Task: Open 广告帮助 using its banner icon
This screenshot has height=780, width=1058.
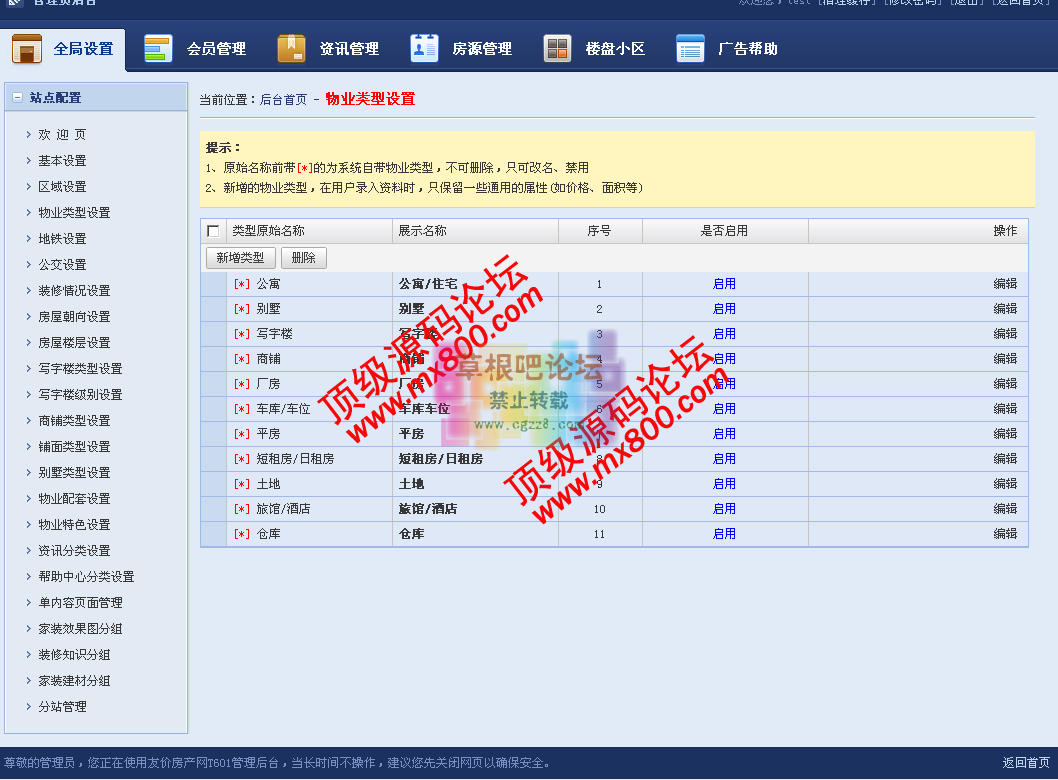Action: coord(690,47)
